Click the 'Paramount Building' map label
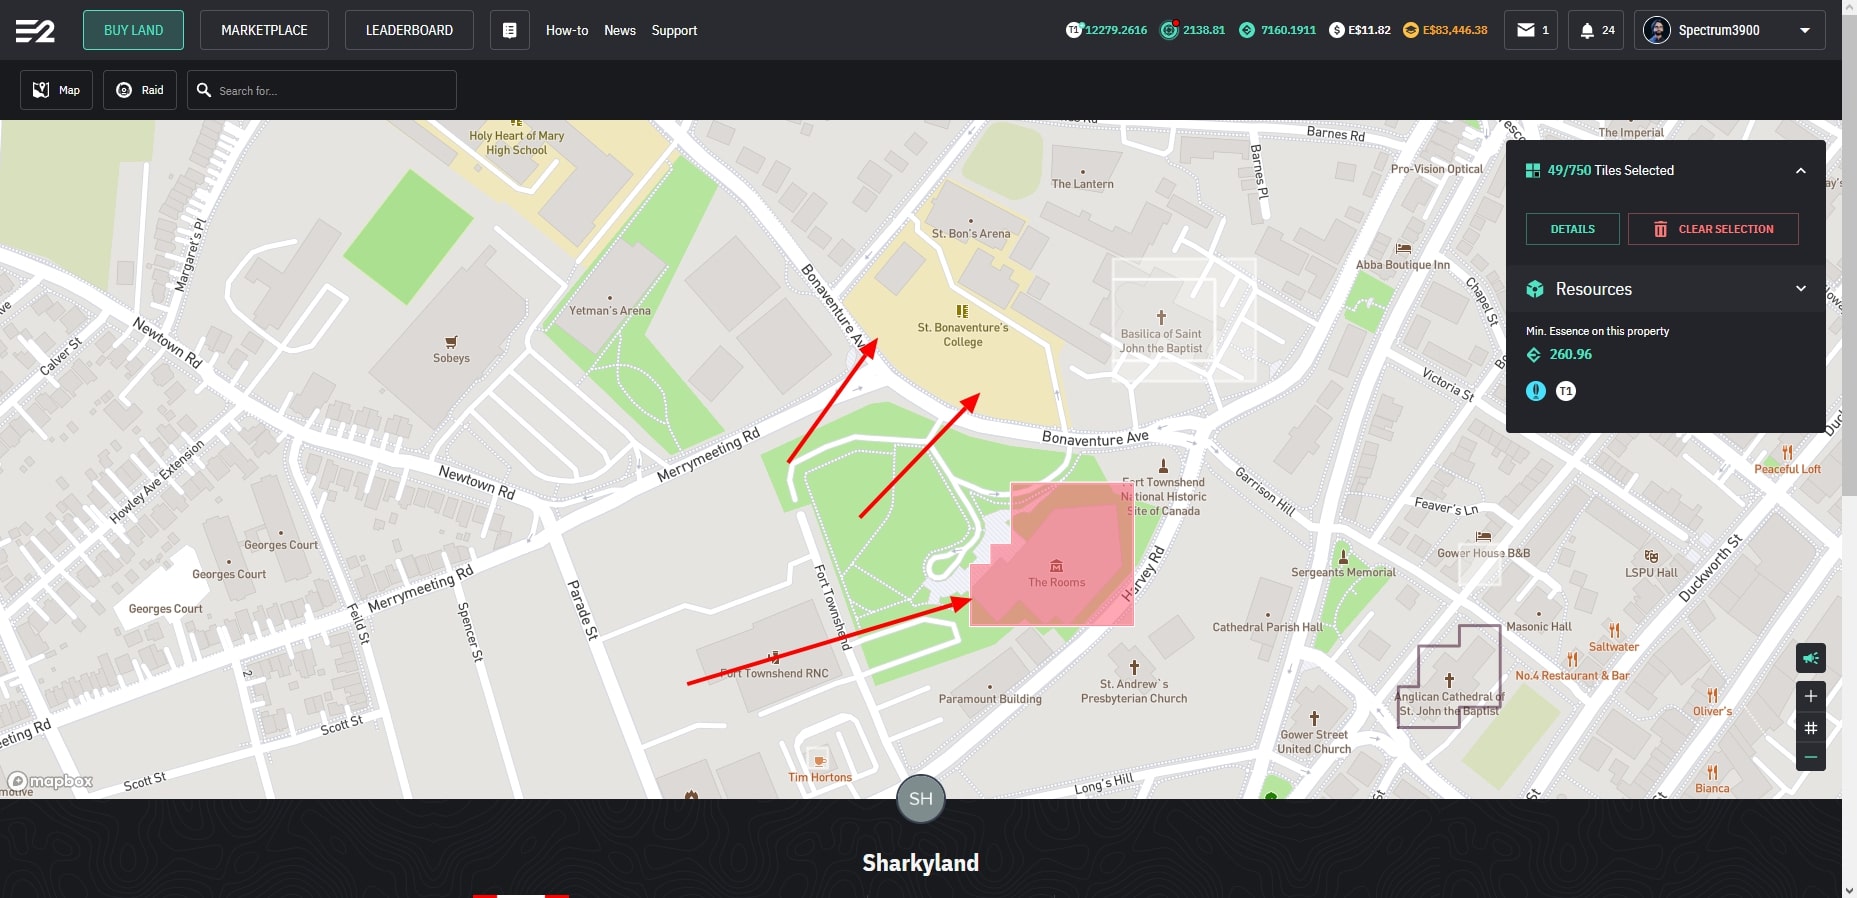The height and width of the screenshot is (898, 1857). click(x=990, y=699)
